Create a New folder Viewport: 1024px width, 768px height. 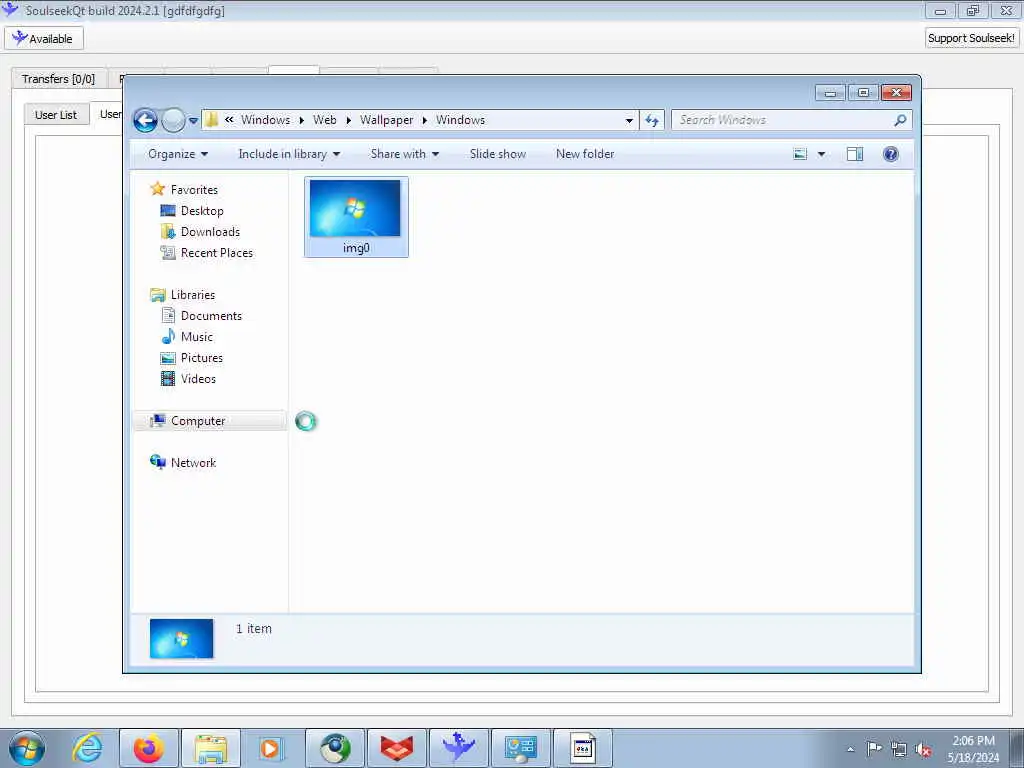point(585,154)
